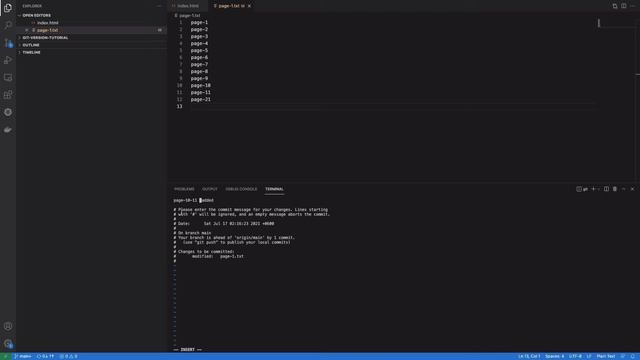
Task: Open the Remote Explorer view
Action: (8, 78)
